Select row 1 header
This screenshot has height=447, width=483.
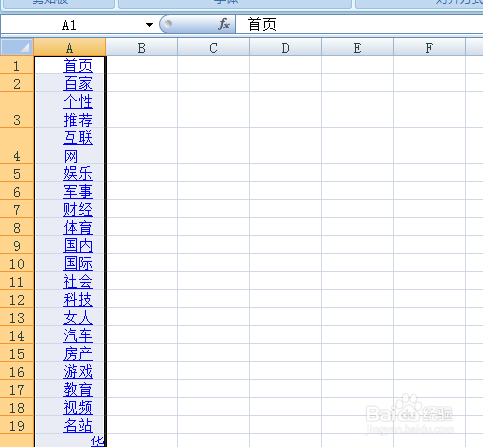[x=17, y=65]
